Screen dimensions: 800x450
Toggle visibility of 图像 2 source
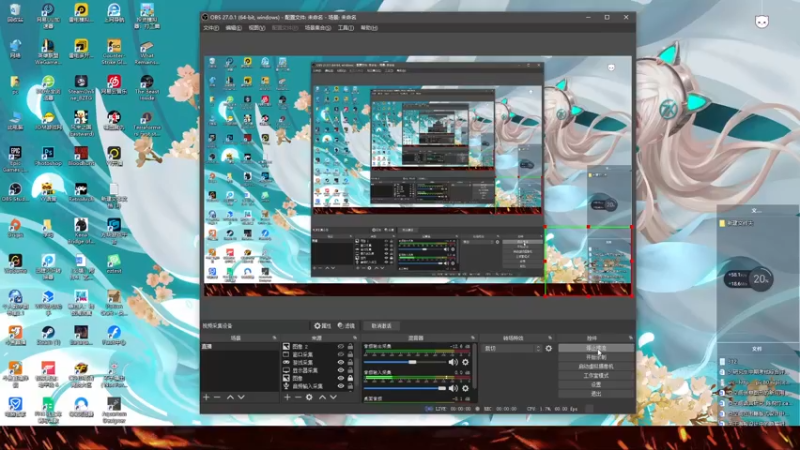pyautogui.click(x=341, y=346)
